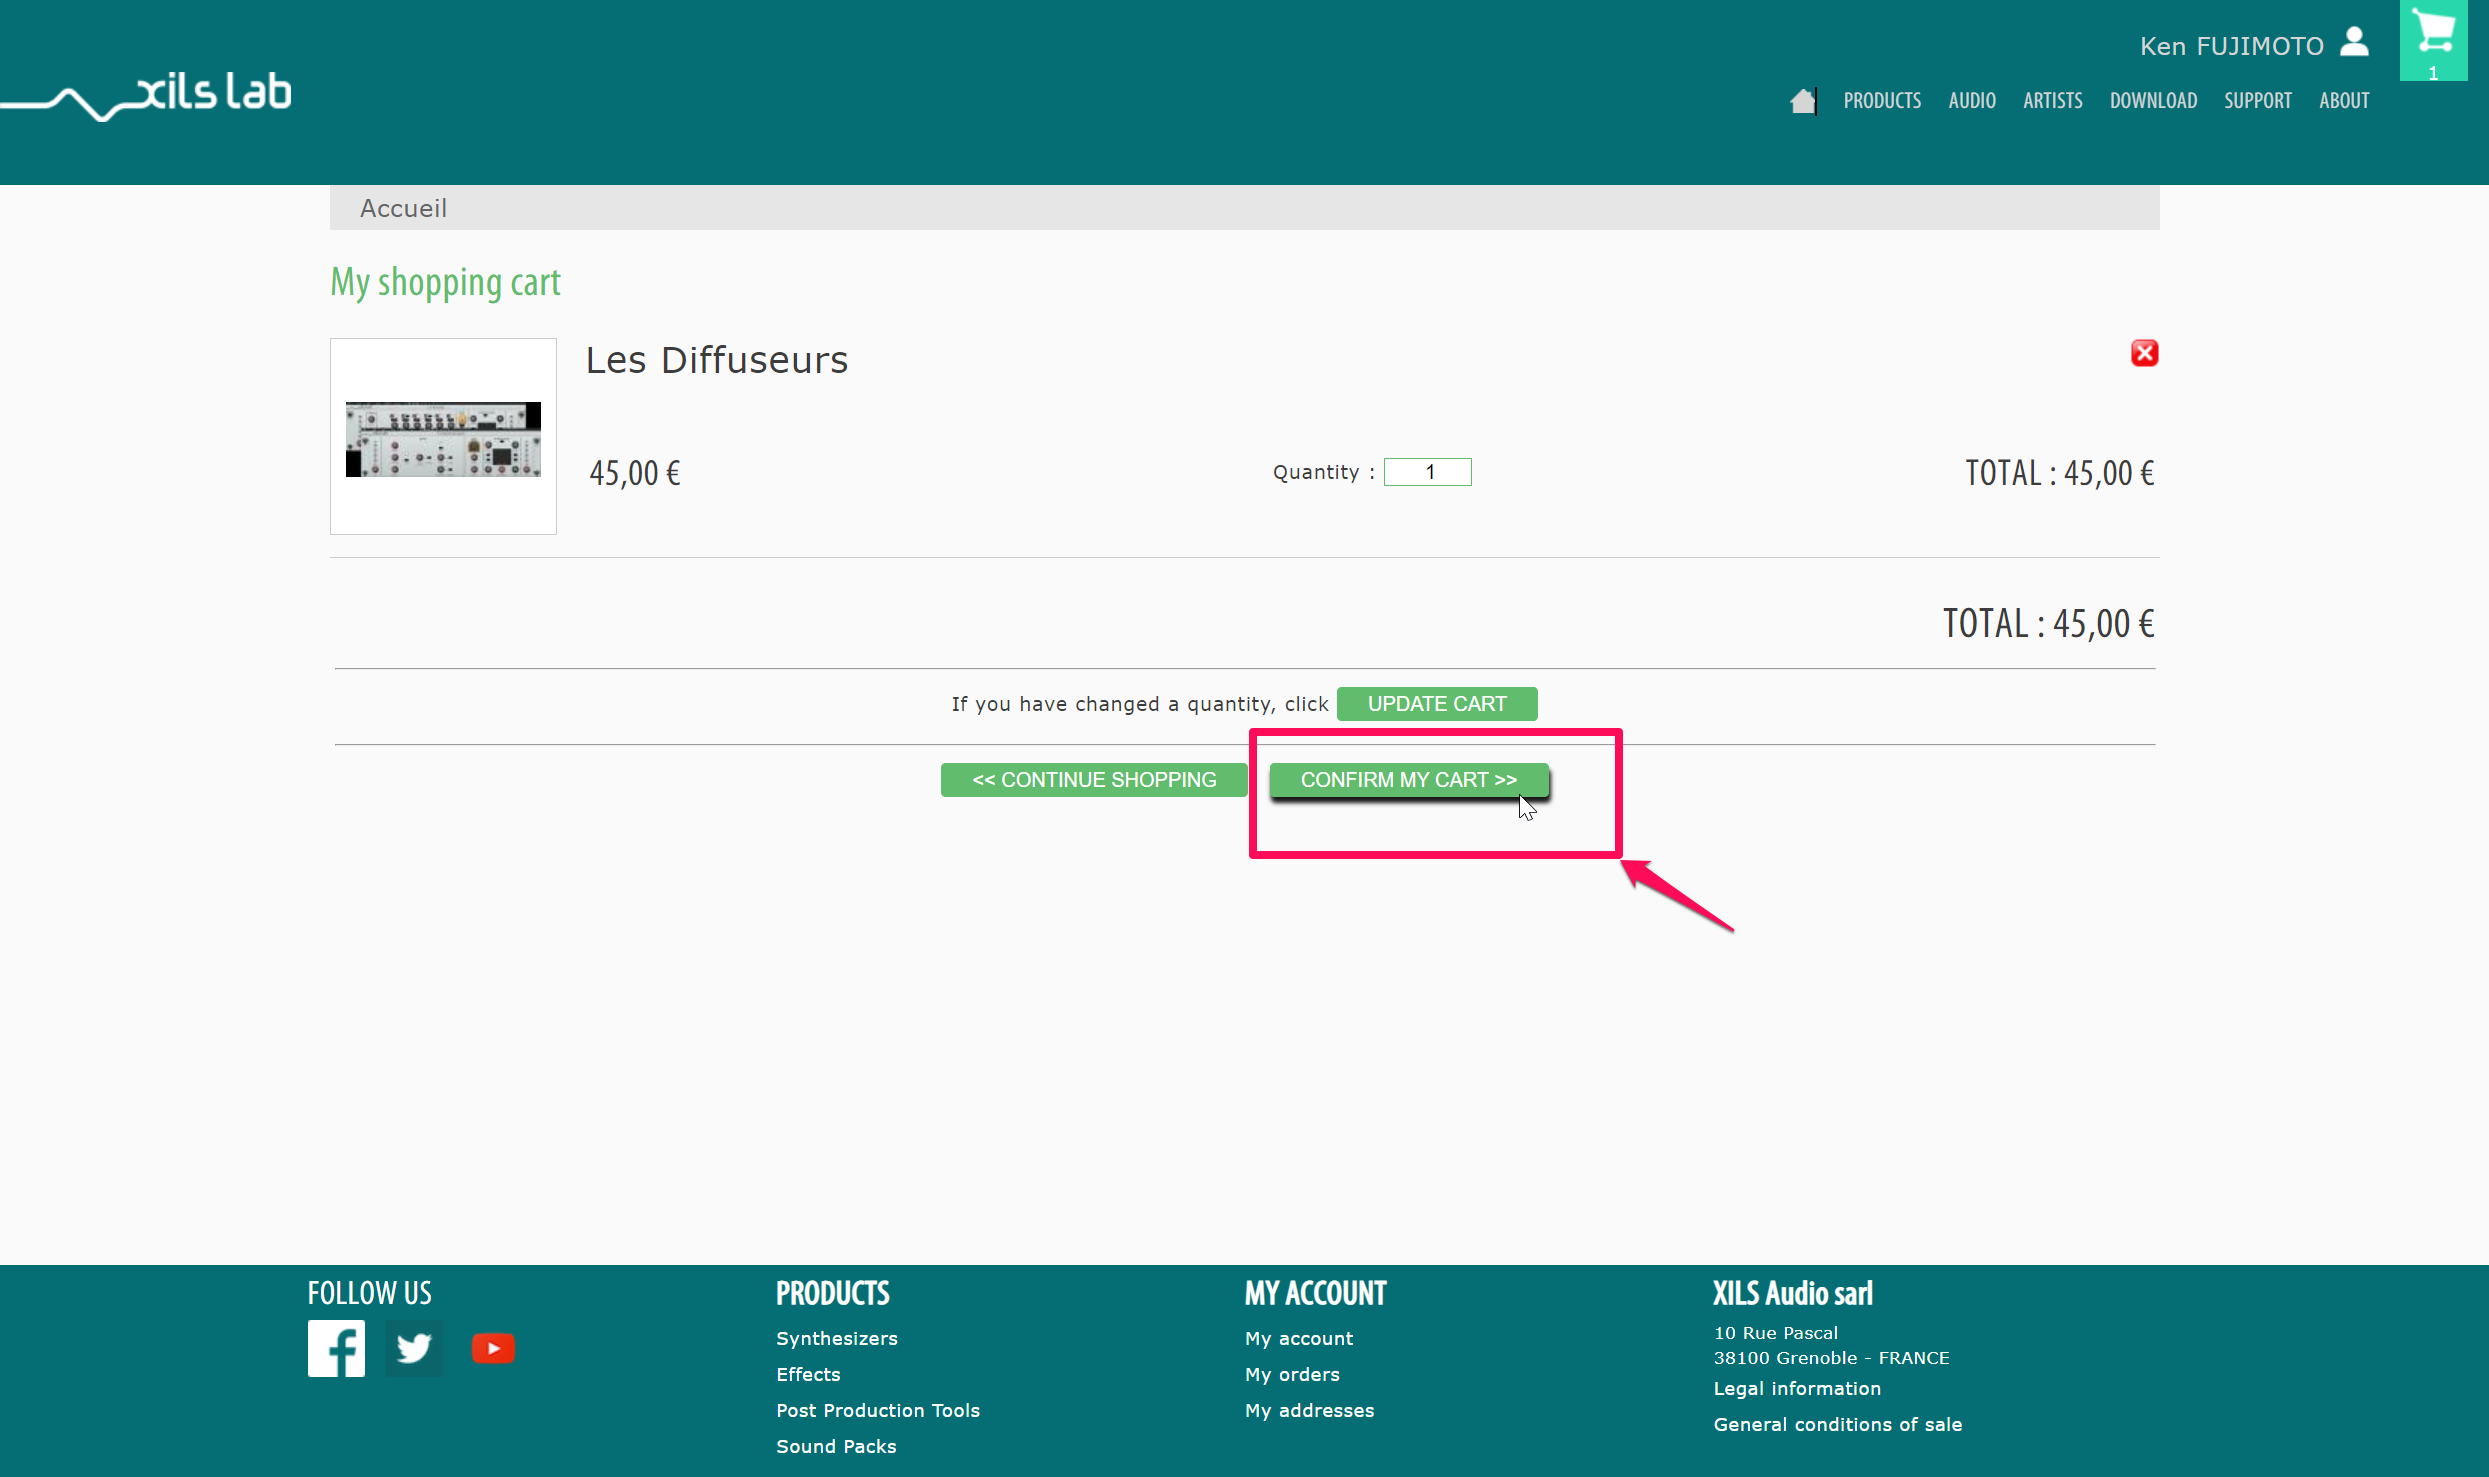Click the 45,00 € unit price
Image resolution: width=2489 pixels, height=1477 pixels.
click(635, 473)
